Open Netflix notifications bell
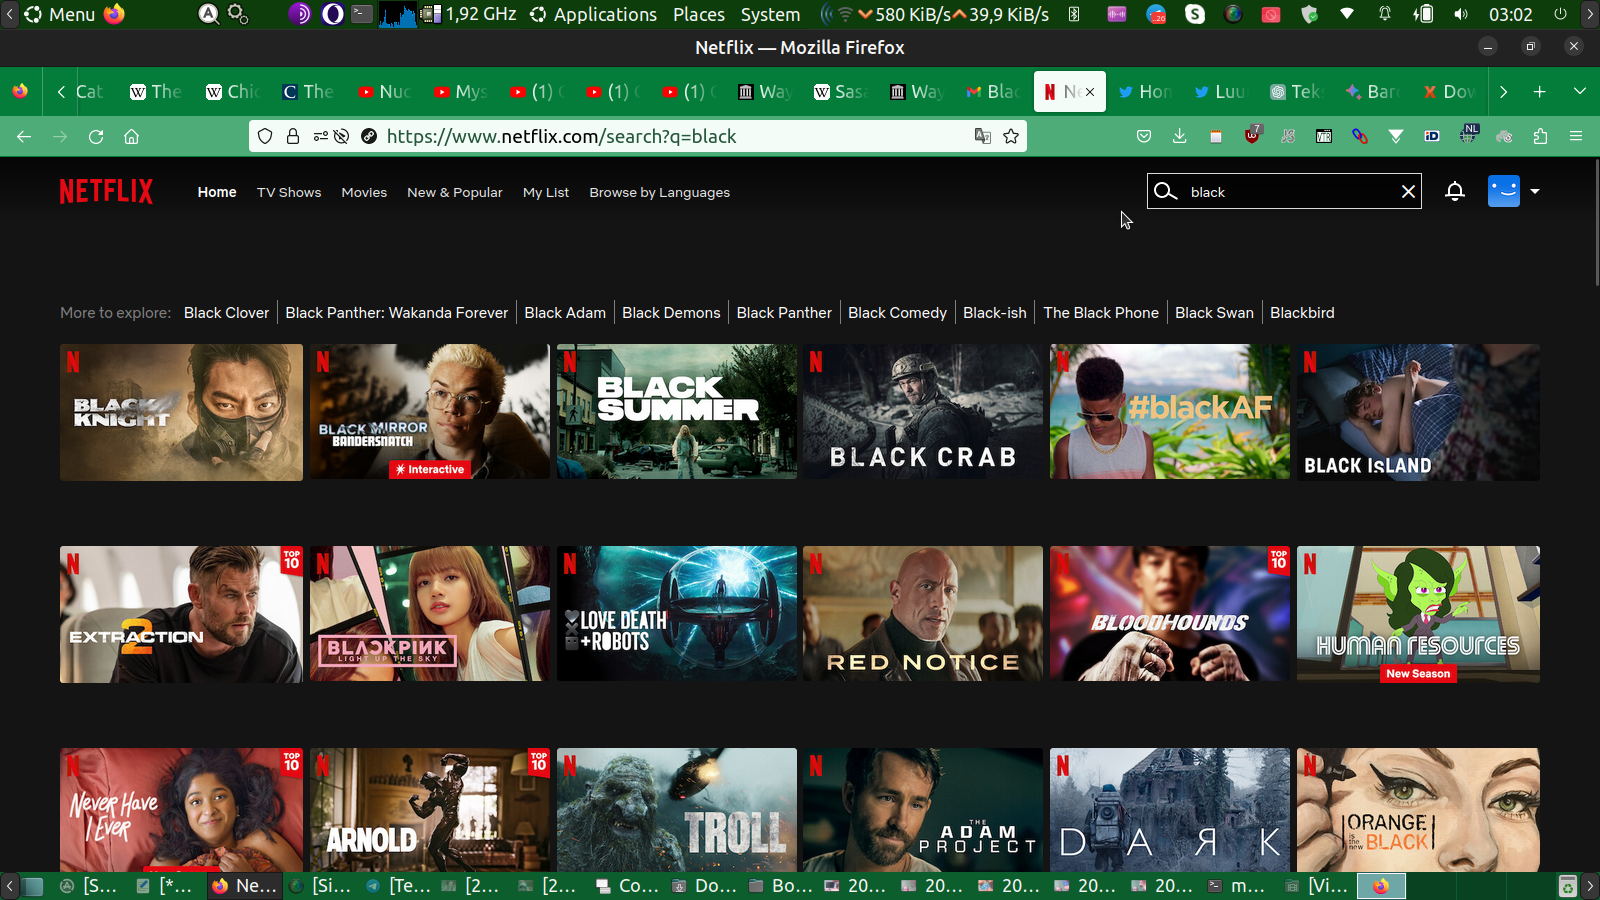1600x900 pixels. (x=1455, y=191)
